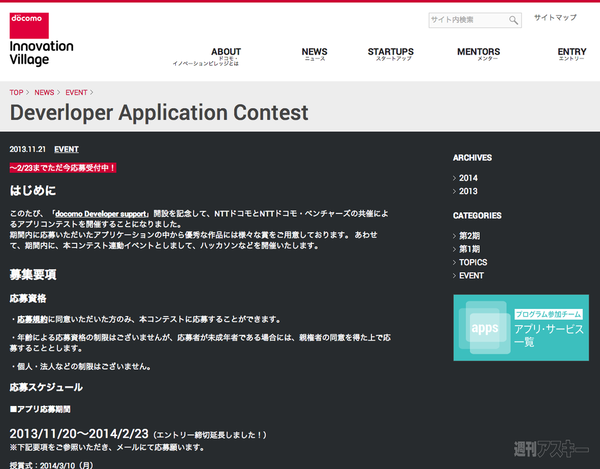This screenshot has width=600, height=469.
Task: Click the 2013.11.21 post date
Action: pyautogui.click(x=28, y=150)
